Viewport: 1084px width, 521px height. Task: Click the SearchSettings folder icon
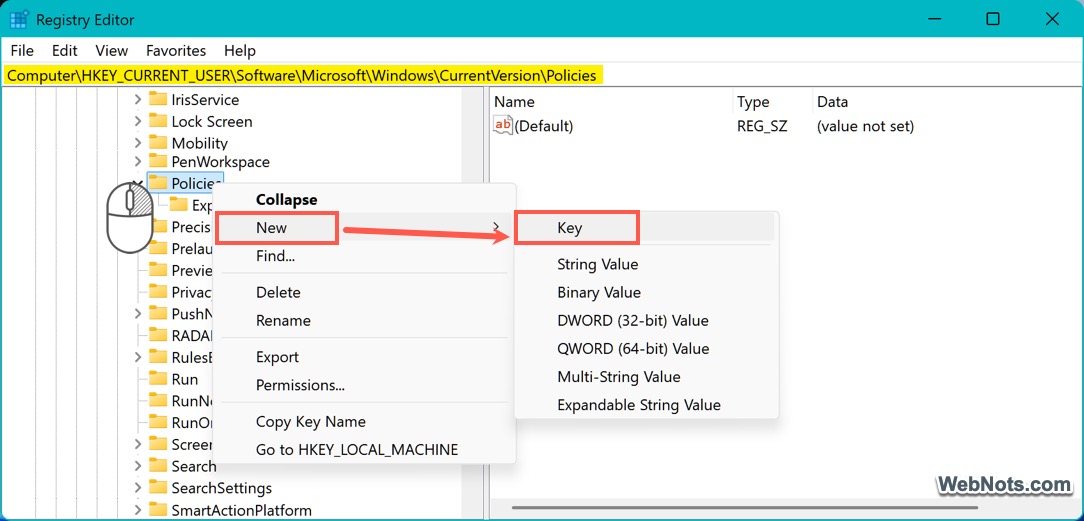(x=157, y=488)
